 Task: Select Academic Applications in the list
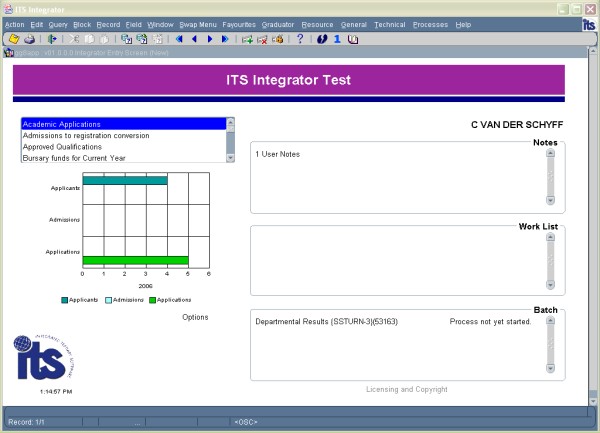[124, 124]
